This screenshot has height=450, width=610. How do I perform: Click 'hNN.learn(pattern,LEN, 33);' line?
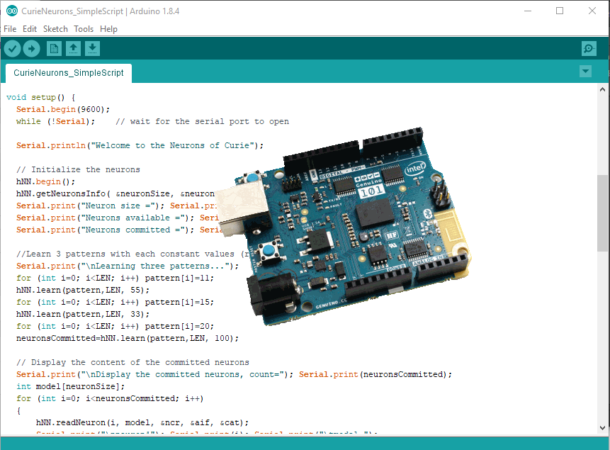pos(83,314)
